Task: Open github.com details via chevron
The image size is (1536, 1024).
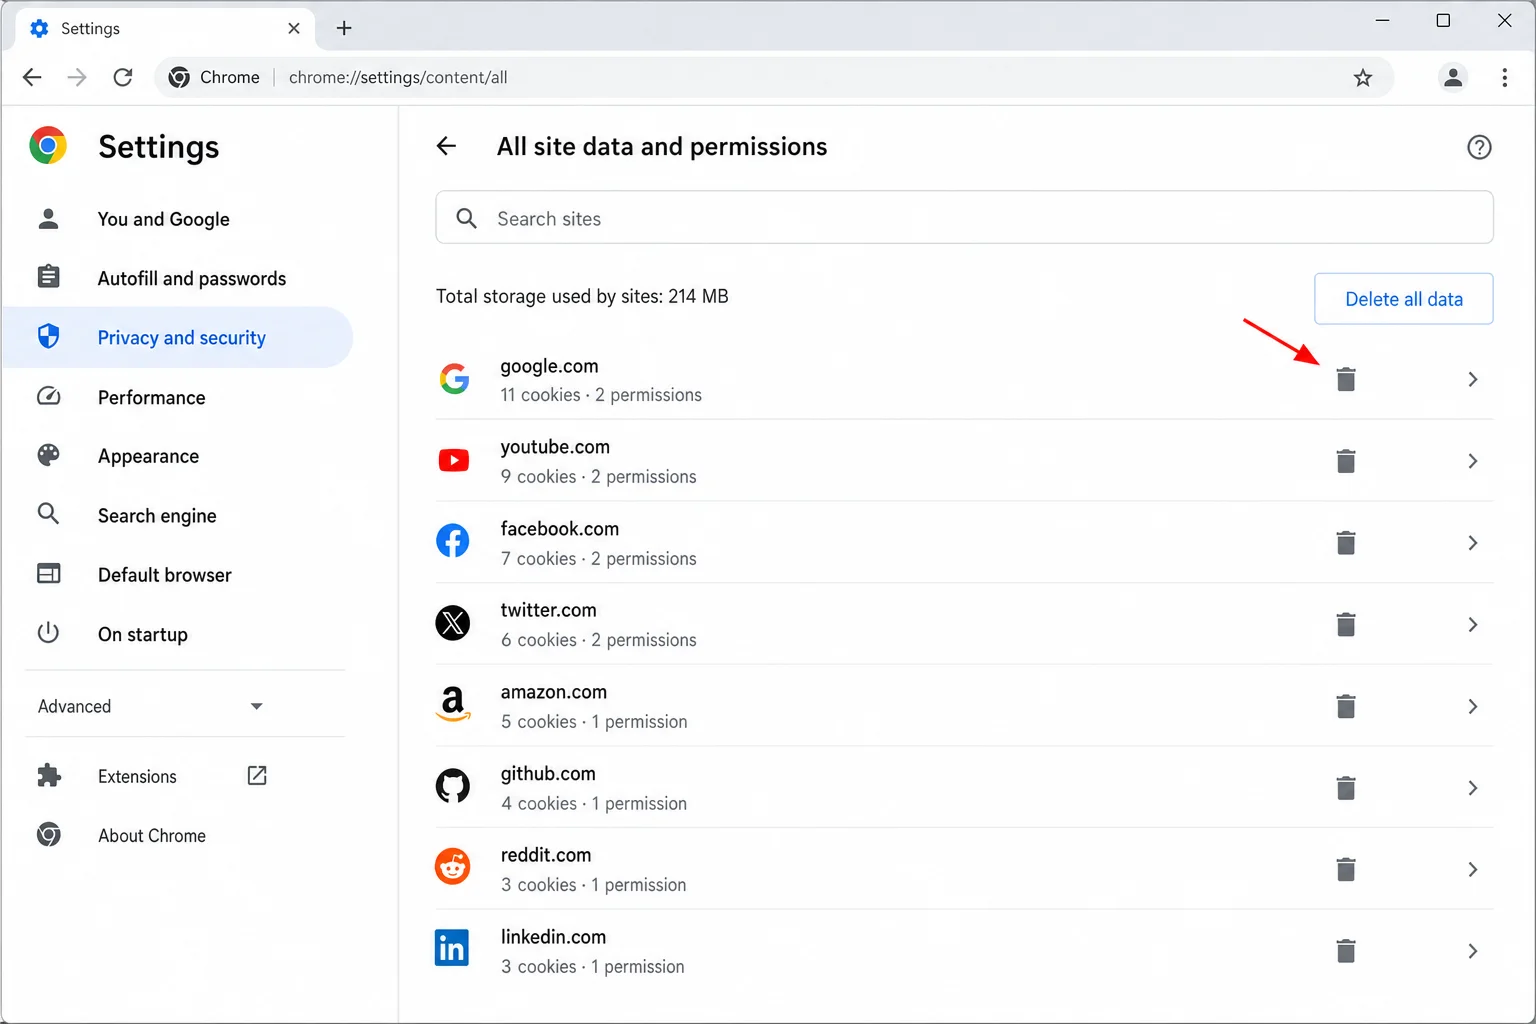Action: 1473,788
